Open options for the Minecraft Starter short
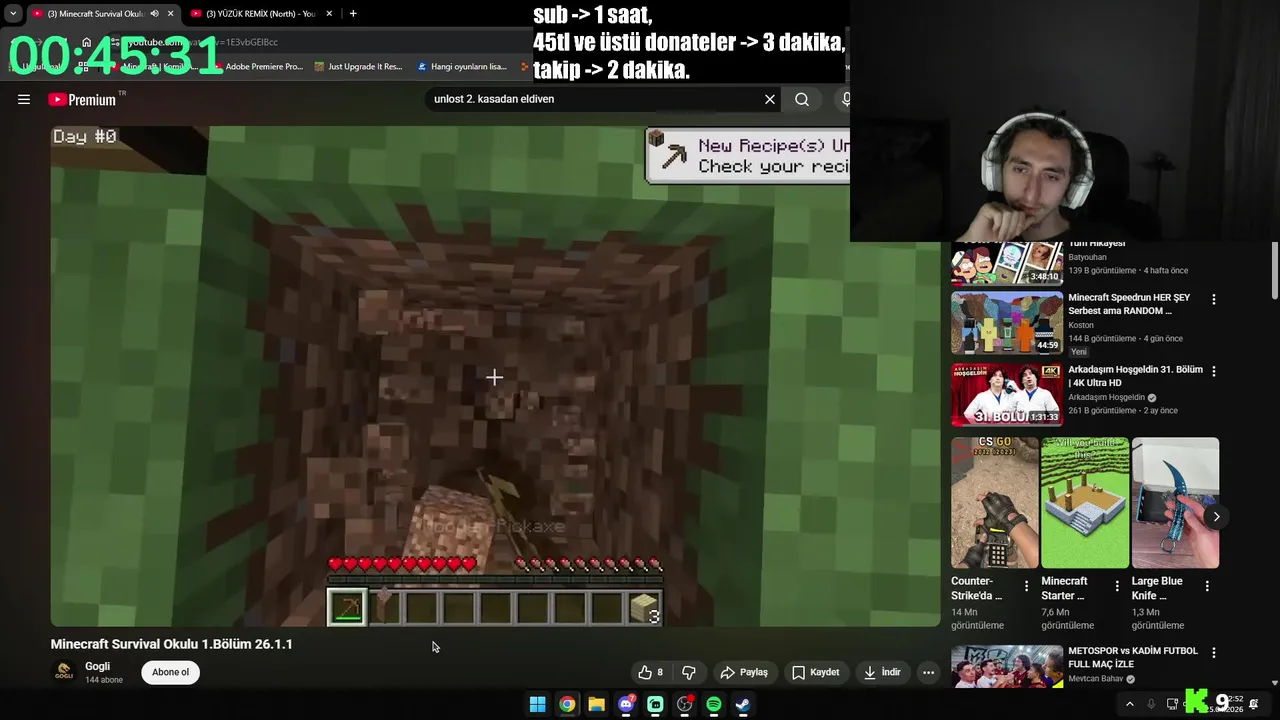 tap(1117, 587)
